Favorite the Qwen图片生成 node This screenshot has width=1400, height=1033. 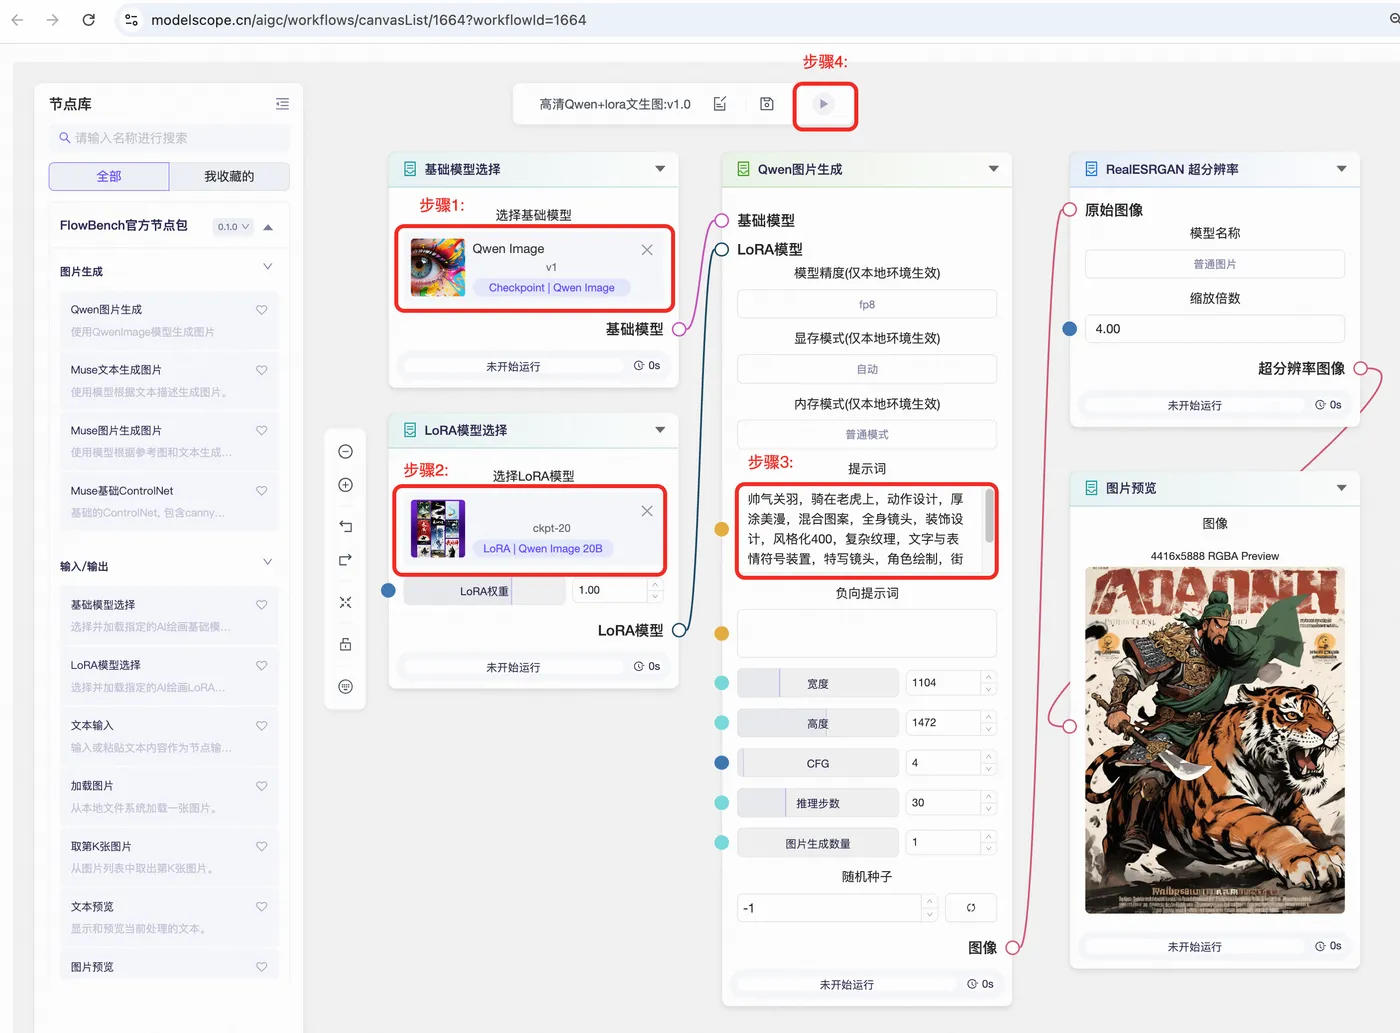pos(262,310)
